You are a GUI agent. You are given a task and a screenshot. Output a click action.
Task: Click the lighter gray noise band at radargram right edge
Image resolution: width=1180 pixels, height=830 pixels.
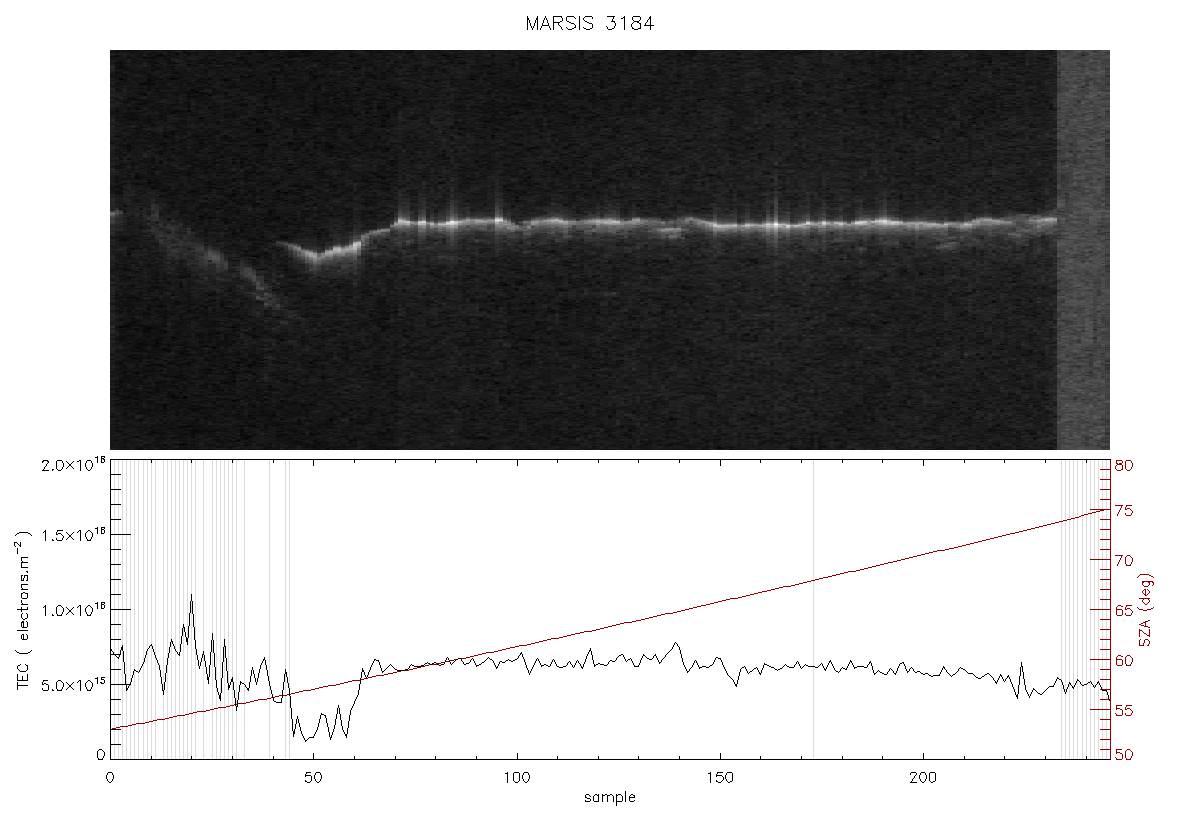pos(1083,250)
